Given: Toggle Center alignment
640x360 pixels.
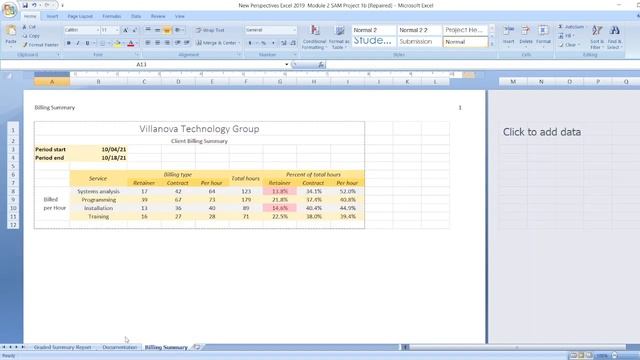Looking at the screenshot, I should pos(158,43).
